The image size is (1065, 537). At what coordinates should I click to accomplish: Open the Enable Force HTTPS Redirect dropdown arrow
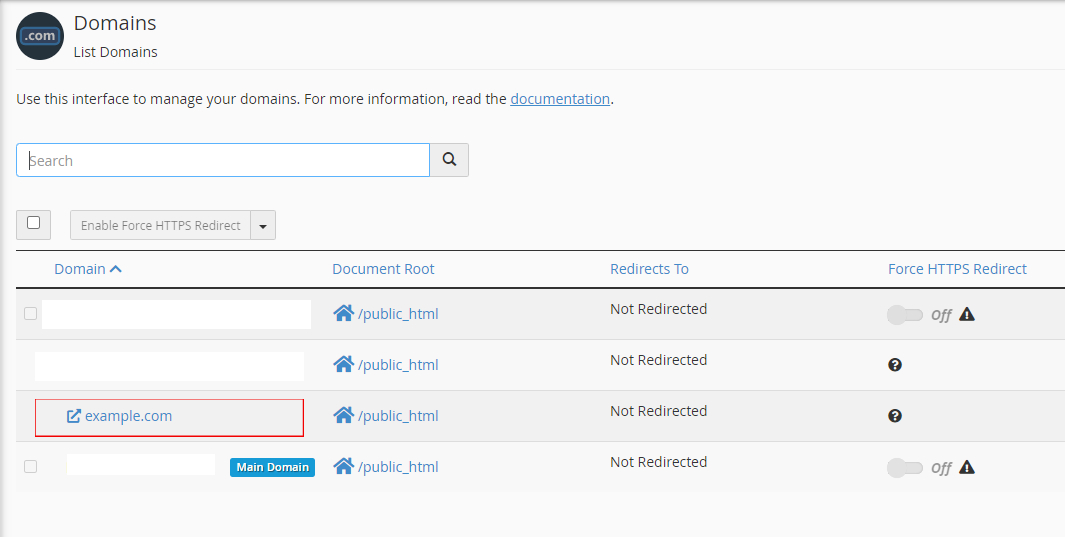pyautogui.click(x=263, y=225)
